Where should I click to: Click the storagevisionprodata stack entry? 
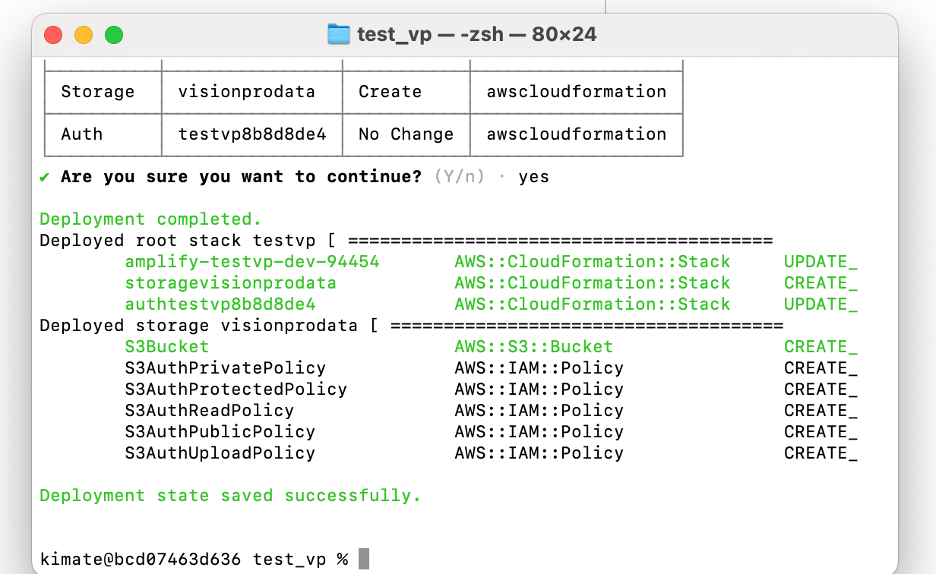pyautogui.click(x=230, y=283)
